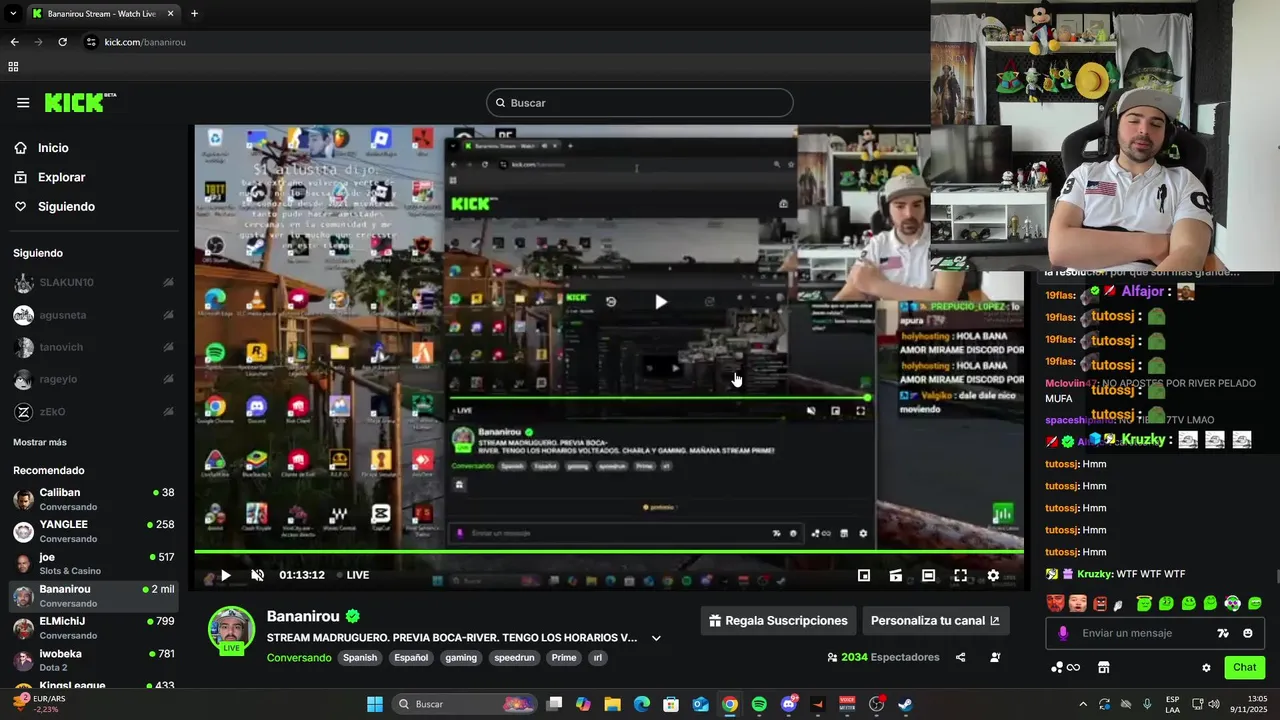Select the gaming tag
Image resolution: width=1280 pixels, height=720 pixels.
point(461,658)
